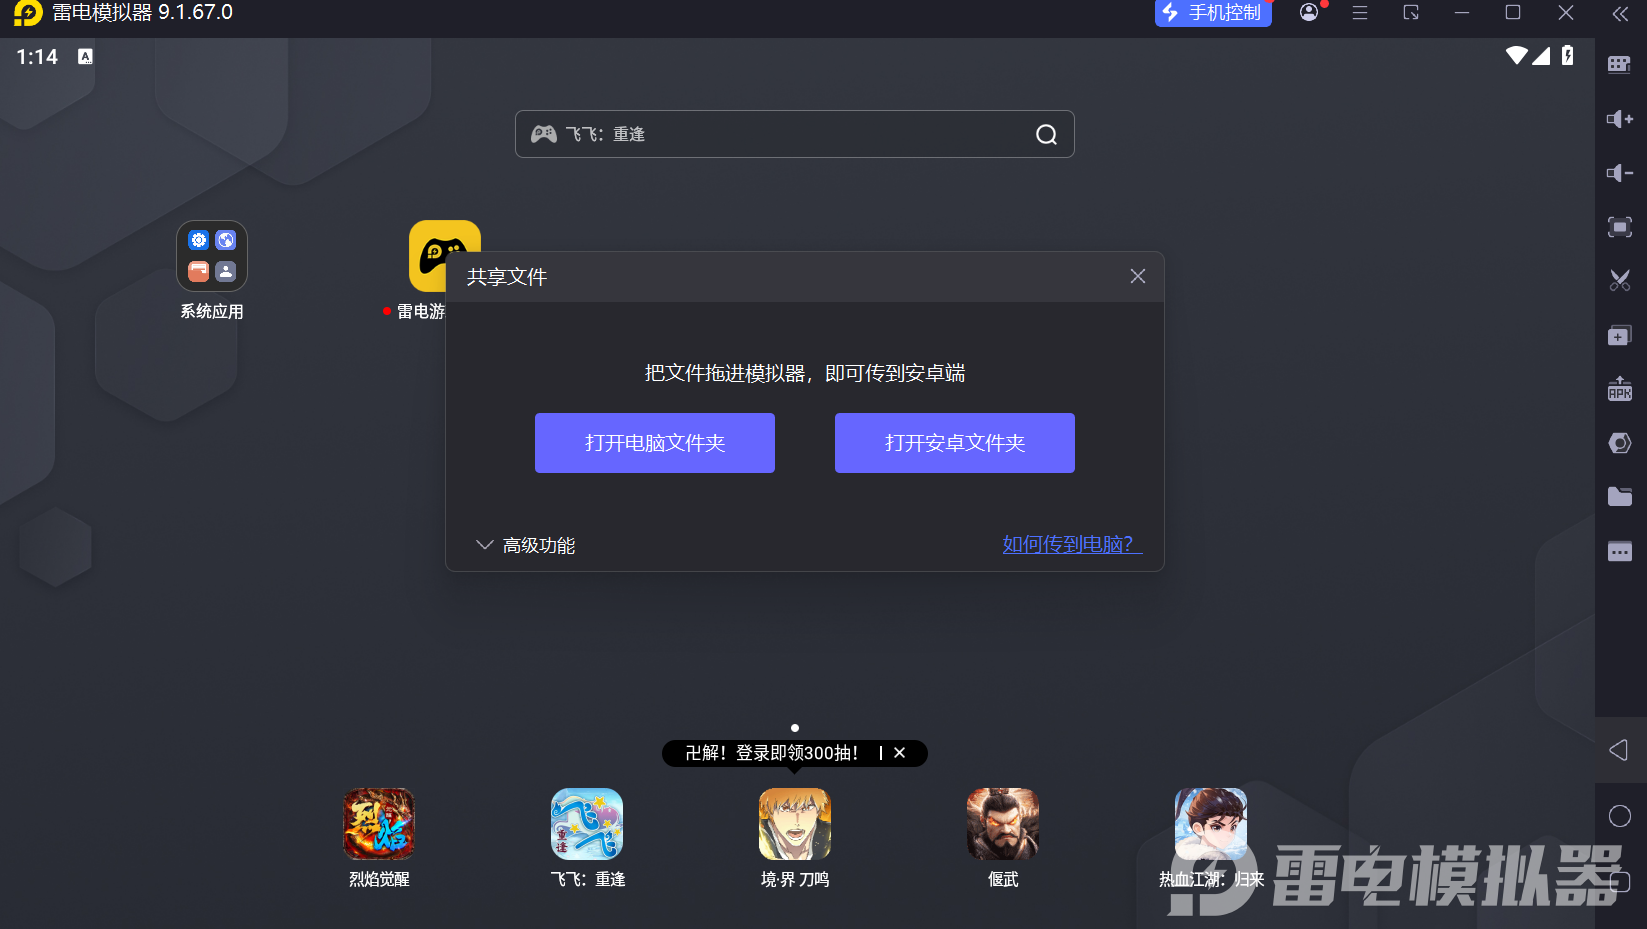The width and height of the screenshot is (1647, 929).
Task: Open the 系统应用 folder
Action: pyautogui.click(x=211, y=255)
